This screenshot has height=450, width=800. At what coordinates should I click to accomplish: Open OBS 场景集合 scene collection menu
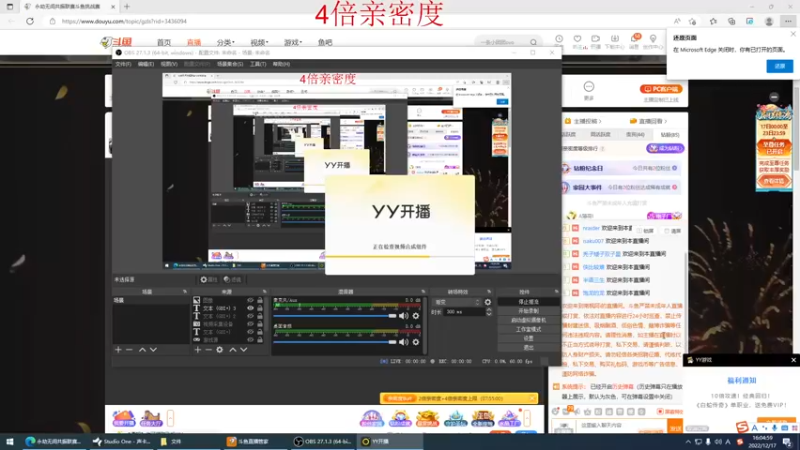coord(230,64)
